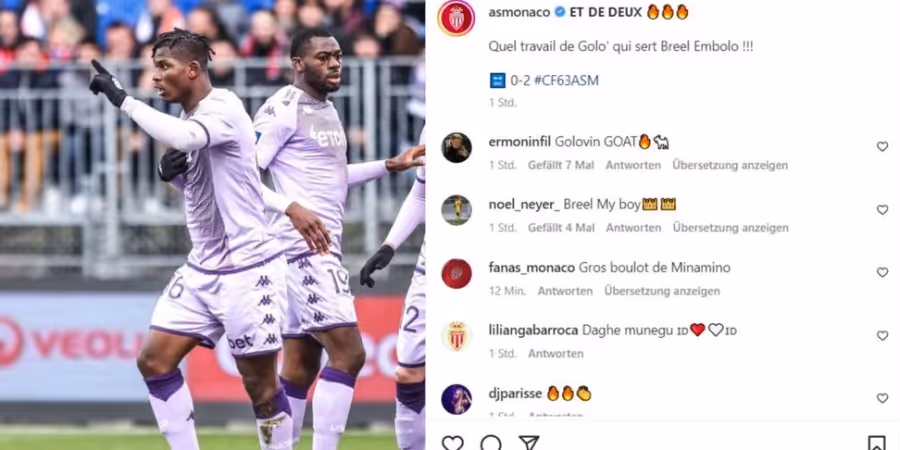Viewport: 900px width, 450px height.
Task: Click the post photo of players
Action: pyautogui.click(x=212, y=225)
